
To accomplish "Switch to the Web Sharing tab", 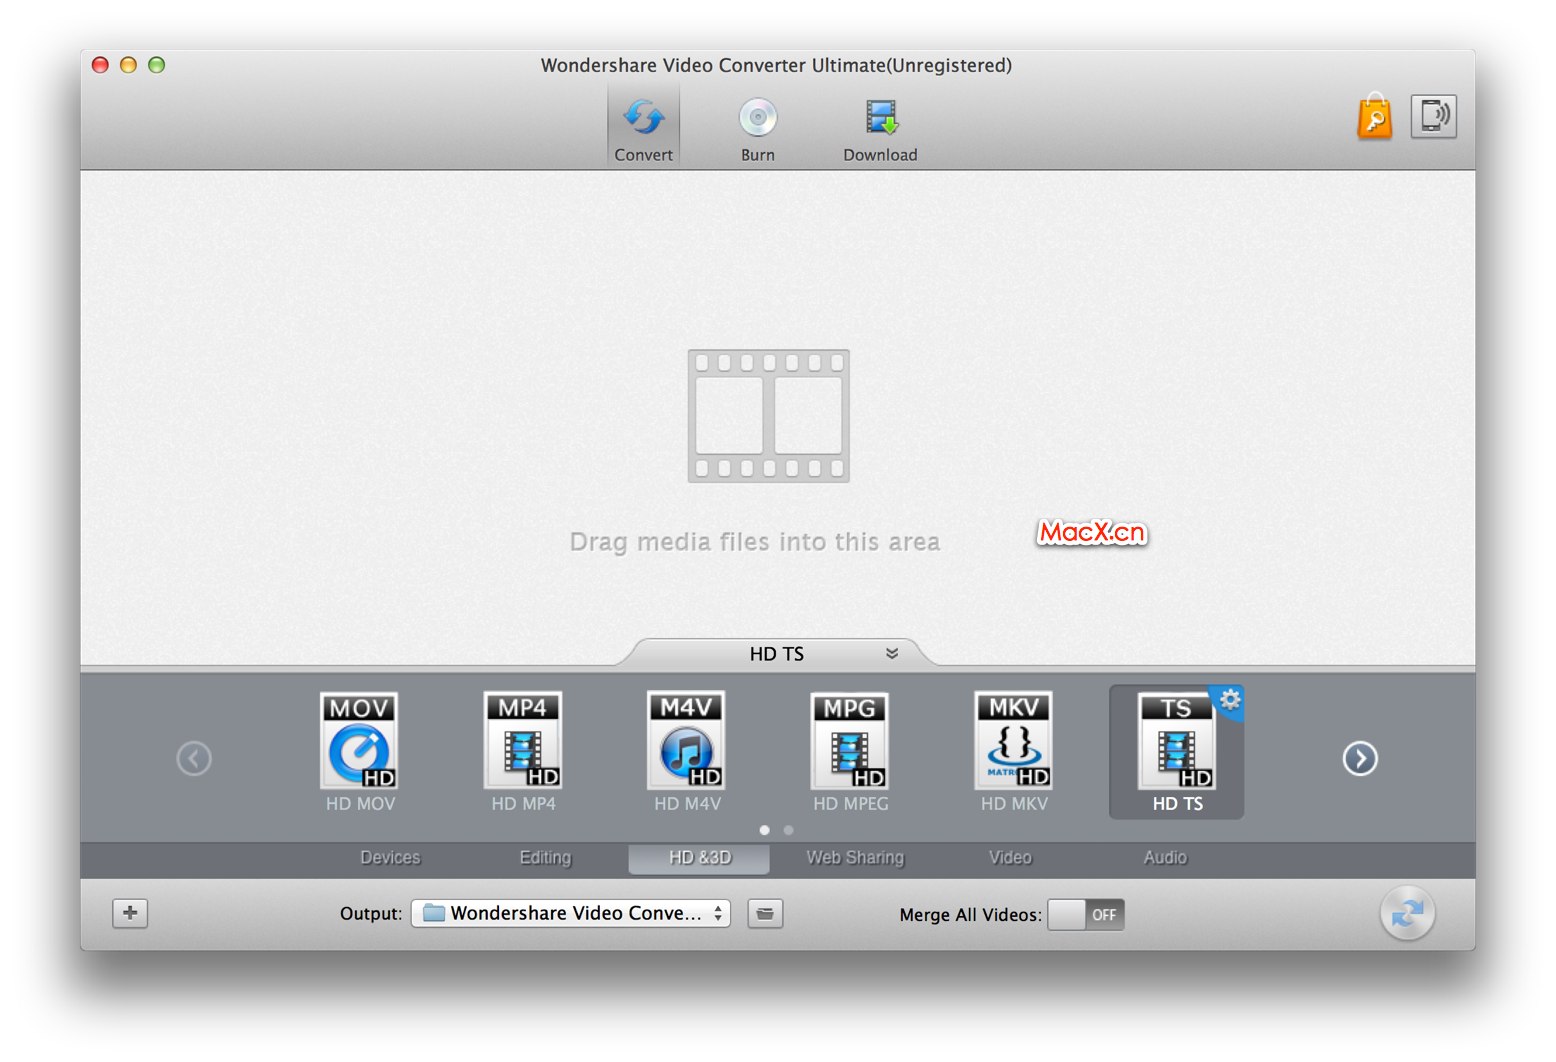I will pos(855,858).
